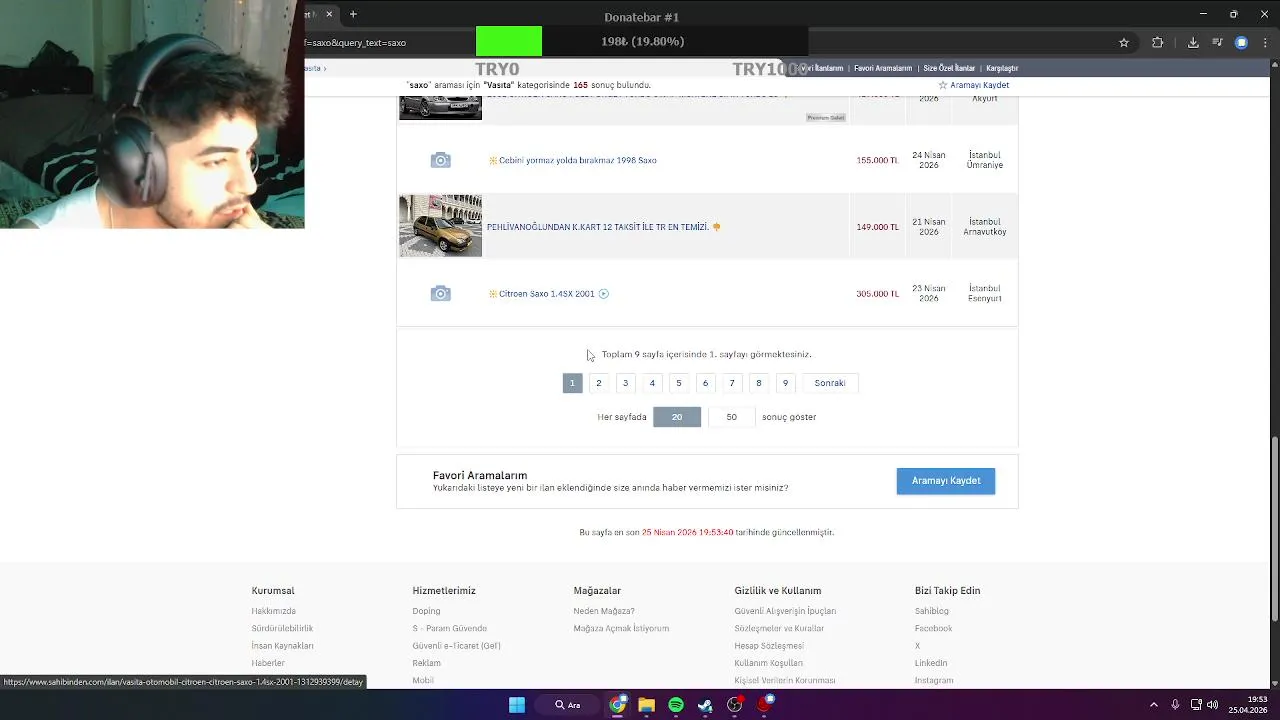Go to results page 5
Viewport: 1280px width, 720px height.
point(678,383)
